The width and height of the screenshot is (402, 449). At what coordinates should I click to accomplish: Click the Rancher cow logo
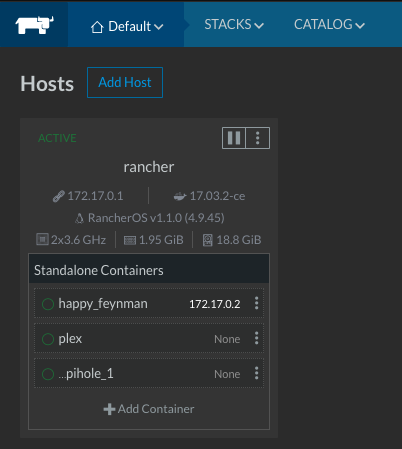coord(34,25)
